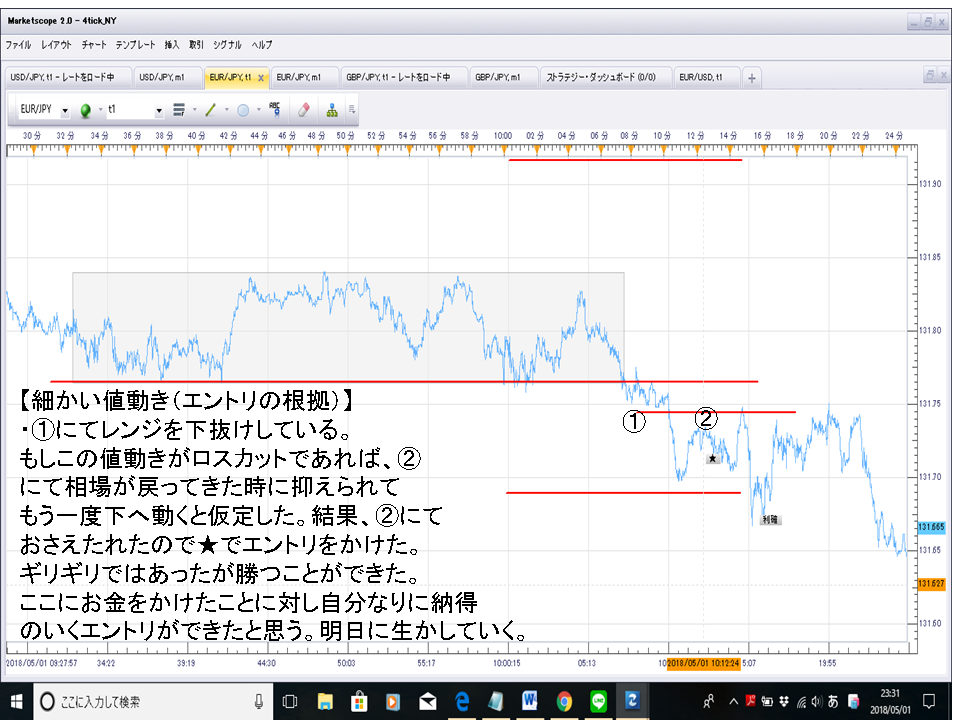Choose the ABC text label tool
Screen dimensions: 960x720
point(275,110)
